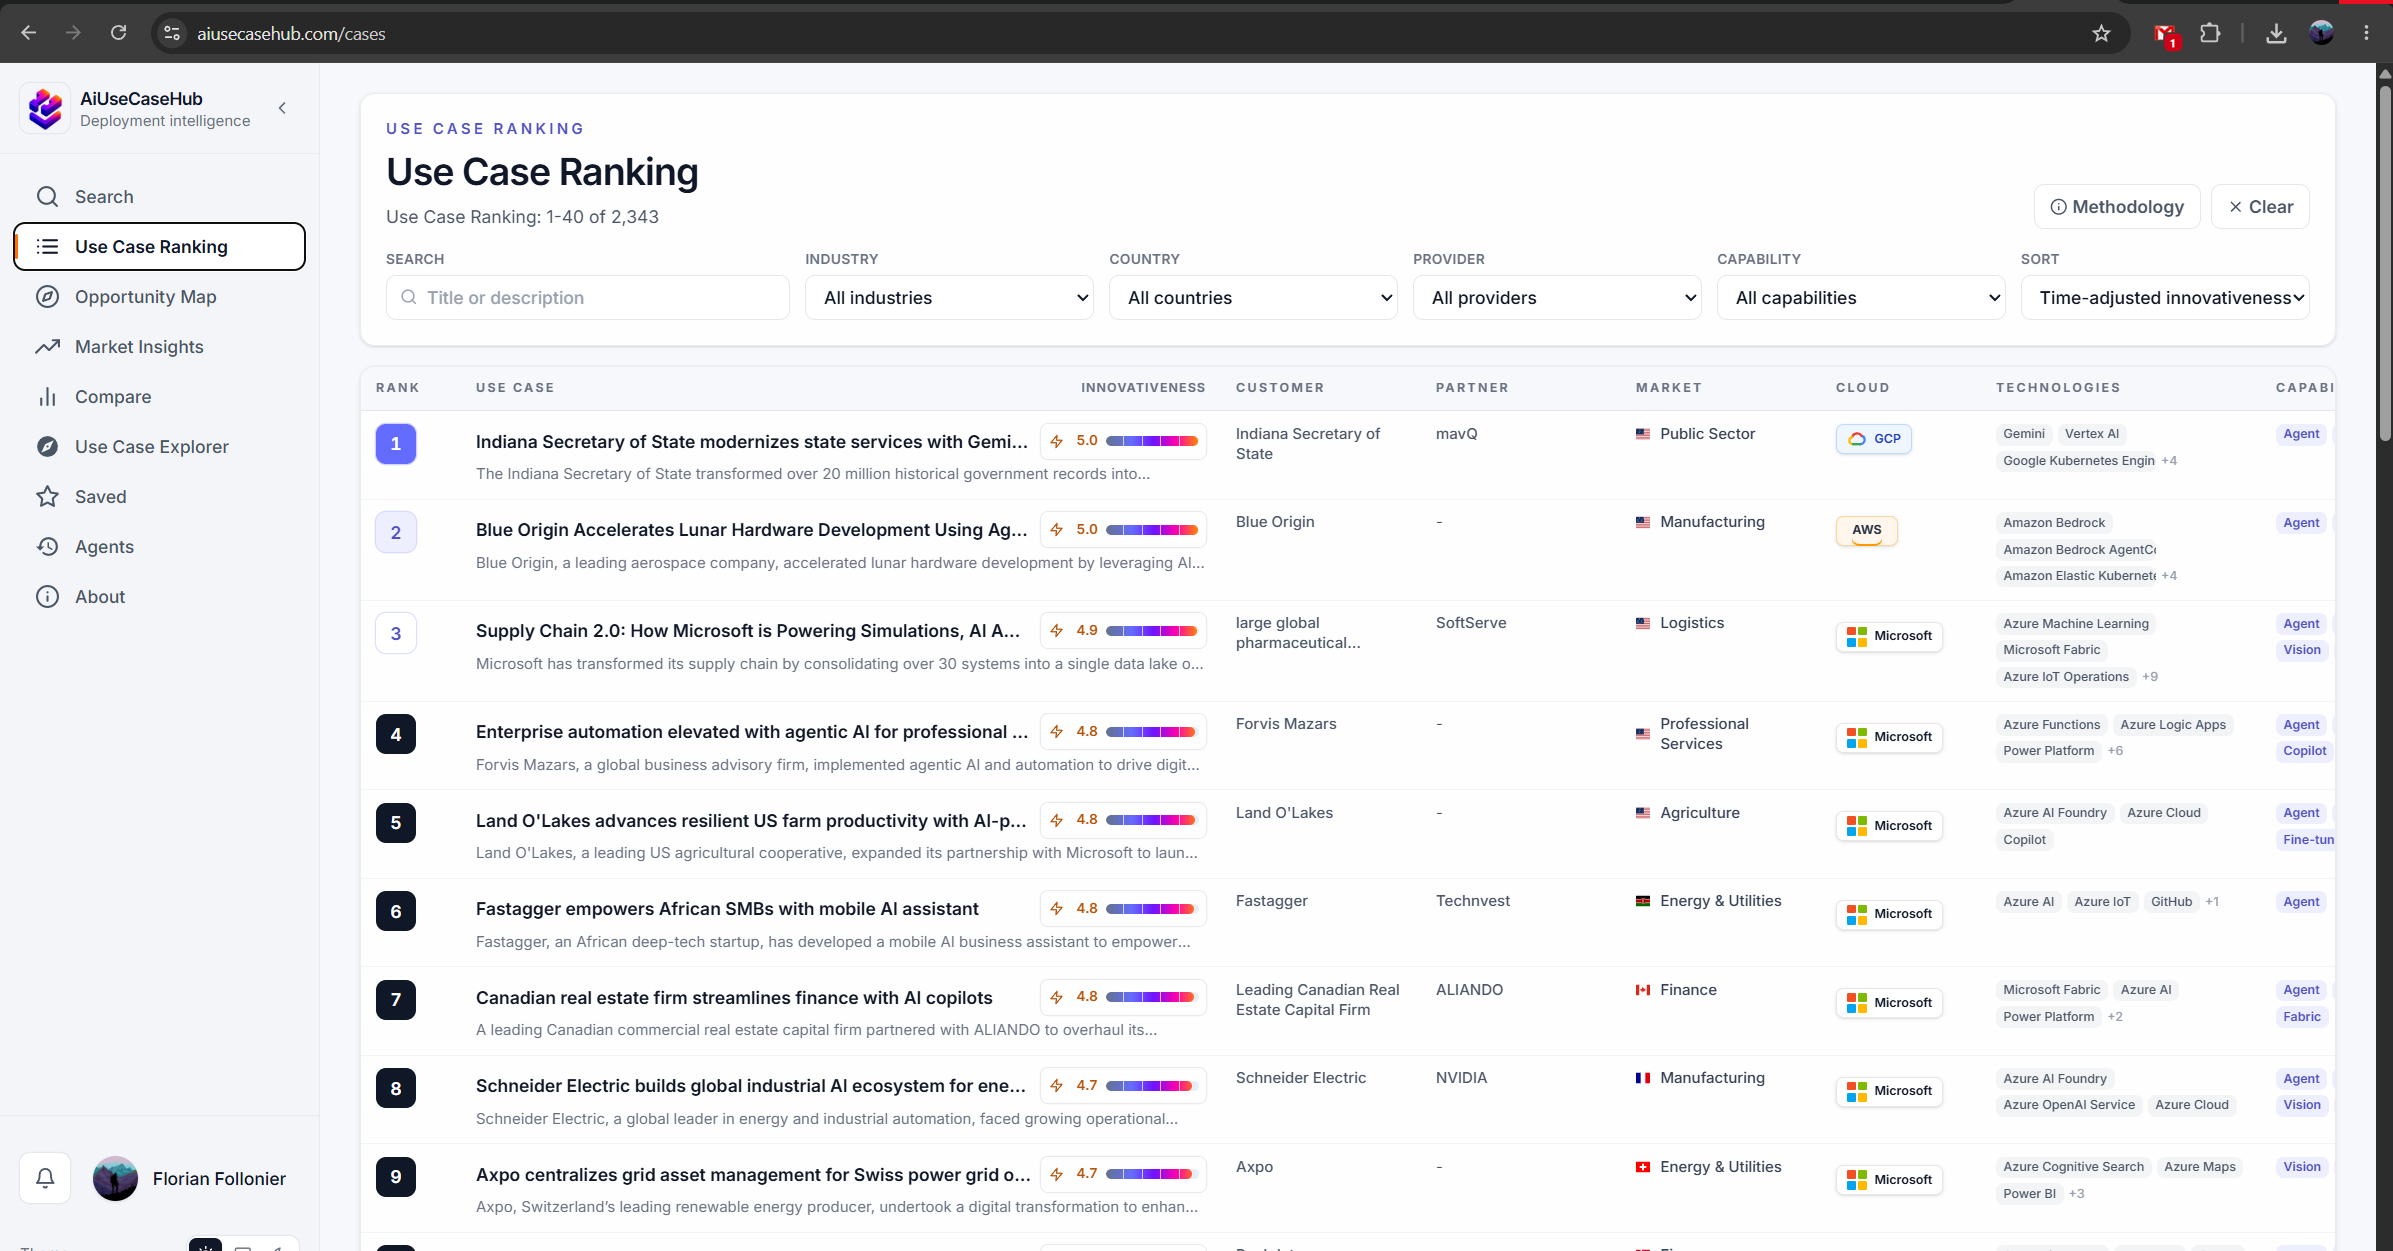
Task: Open the browser extensions puzzle icon
Action: (2210, 33)
